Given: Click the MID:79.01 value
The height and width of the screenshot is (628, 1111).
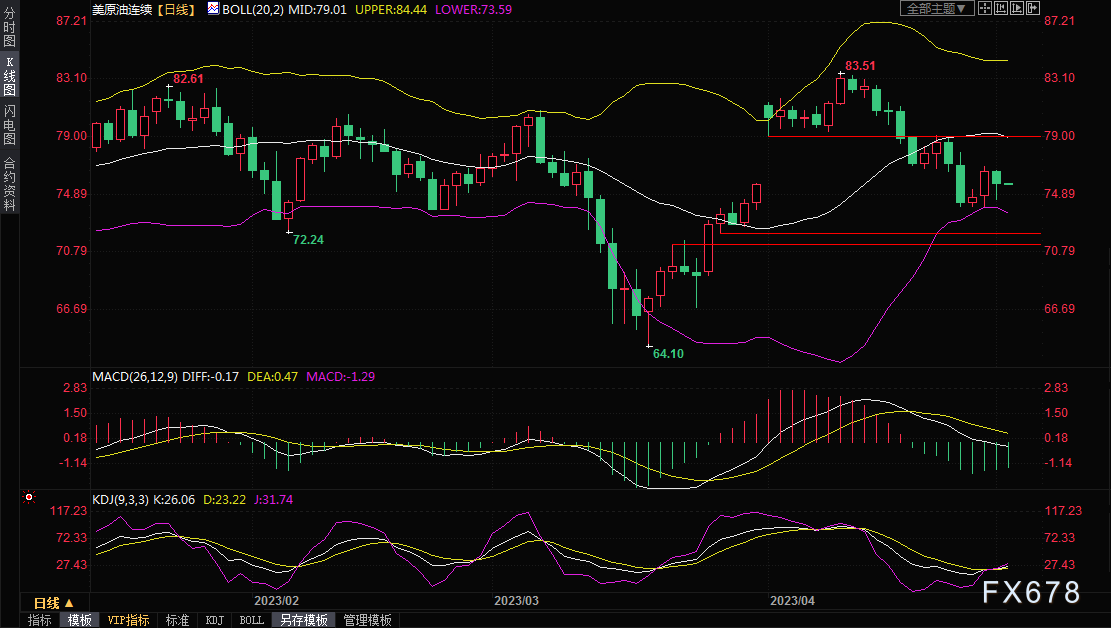Looking at the screenshot, I should click(x=317, y=10).
